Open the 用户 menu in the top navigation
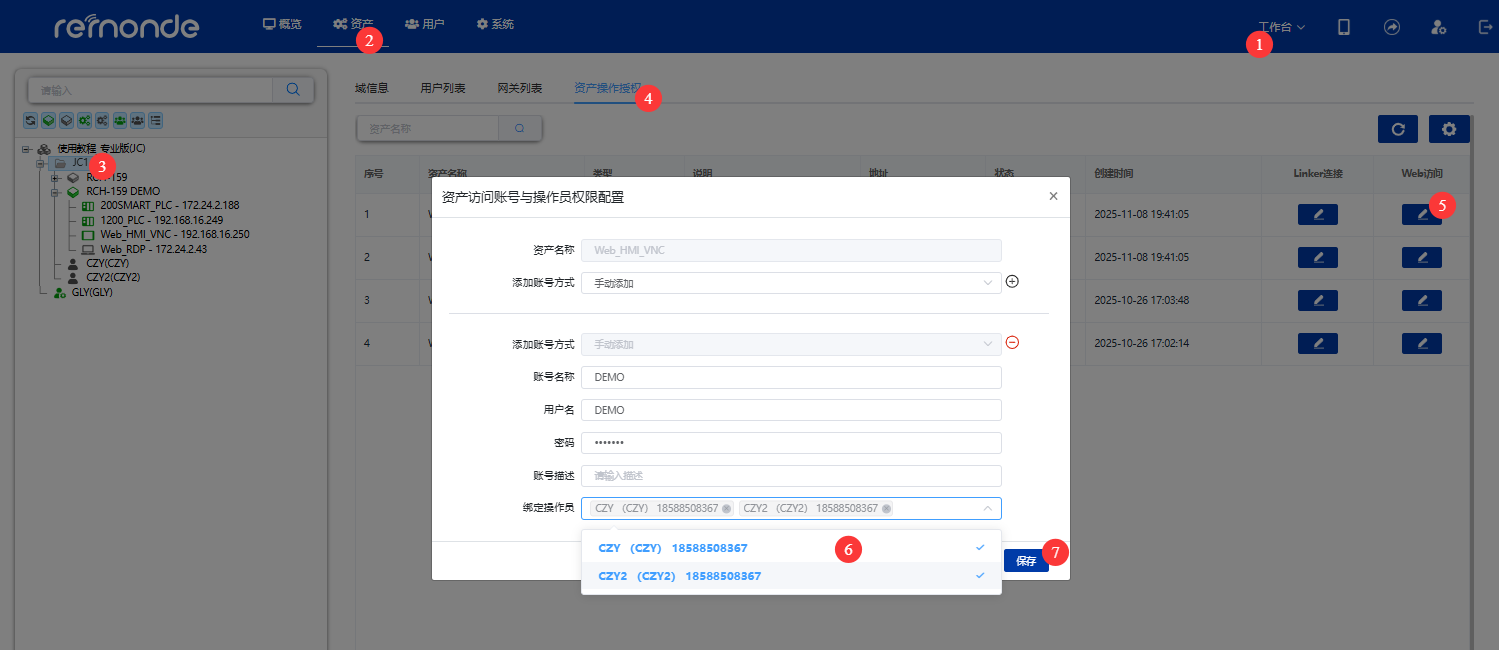 (x=425, y=26)
